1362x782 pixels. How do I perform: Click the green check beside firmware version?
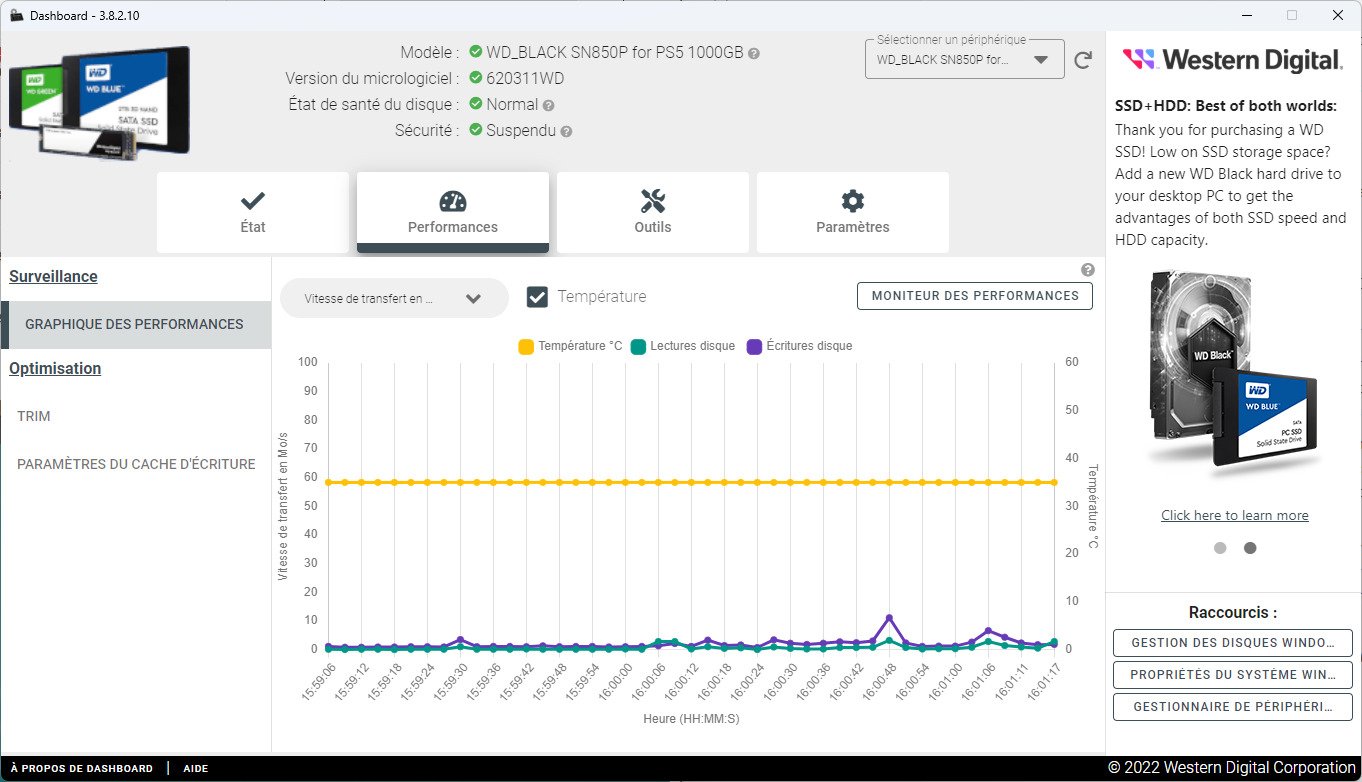tap(476, 78)
